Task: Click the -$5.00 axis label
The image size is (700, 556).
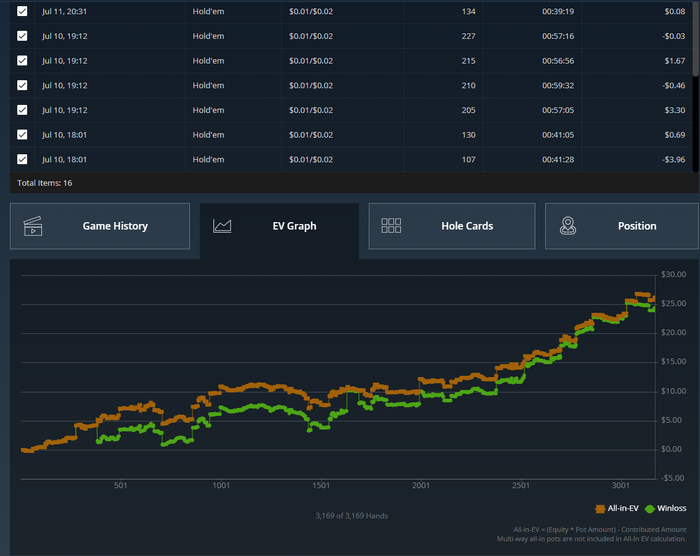Action: (x=673, y=478)
